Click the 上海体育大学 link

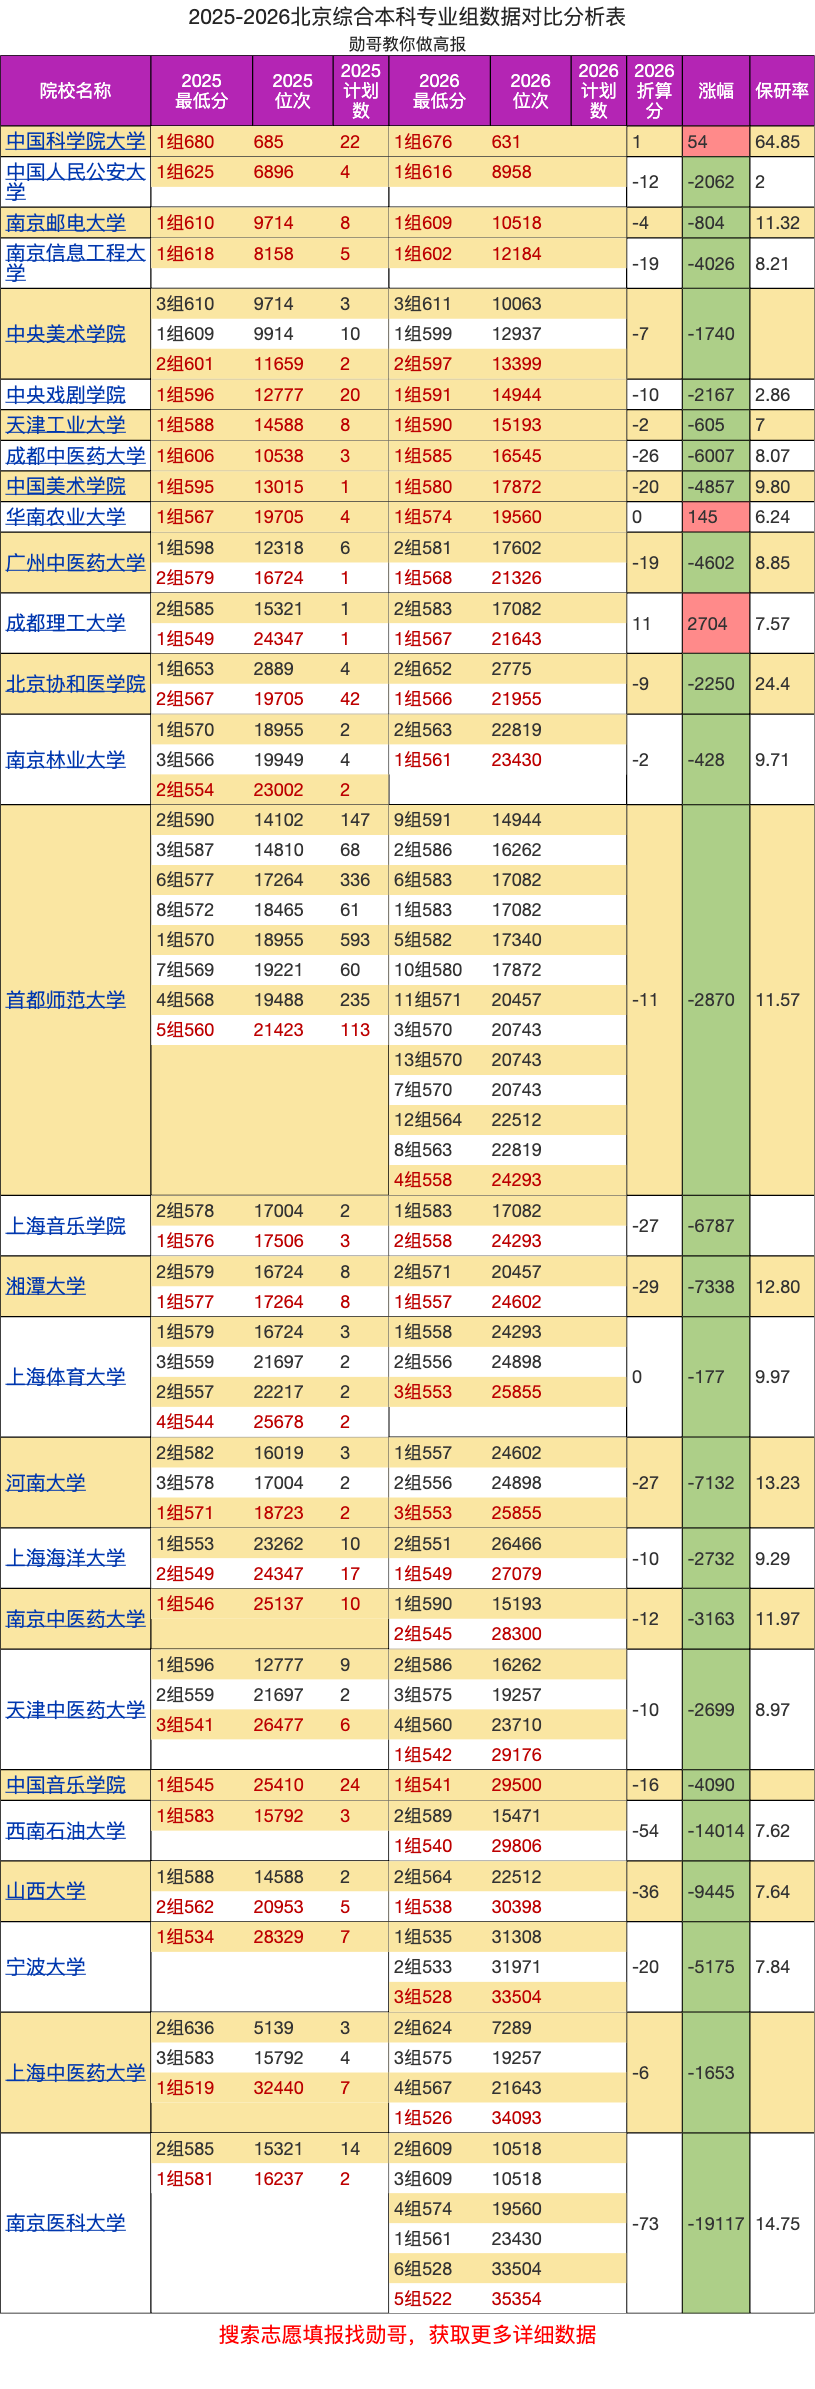click(x=66, y=1376)
